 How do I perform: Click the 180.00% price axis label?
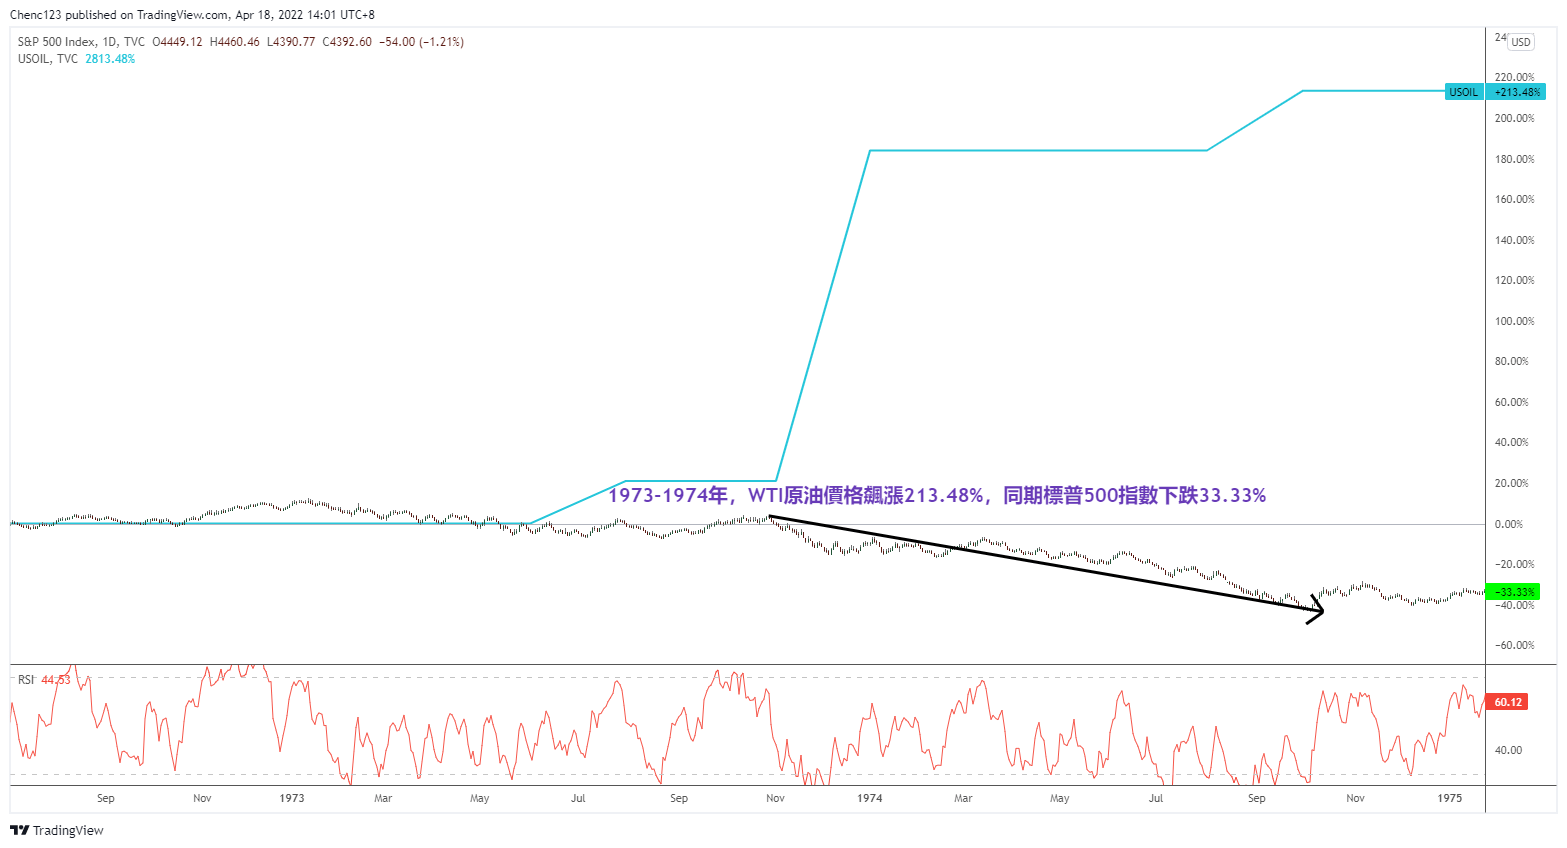pos(1514,159)
